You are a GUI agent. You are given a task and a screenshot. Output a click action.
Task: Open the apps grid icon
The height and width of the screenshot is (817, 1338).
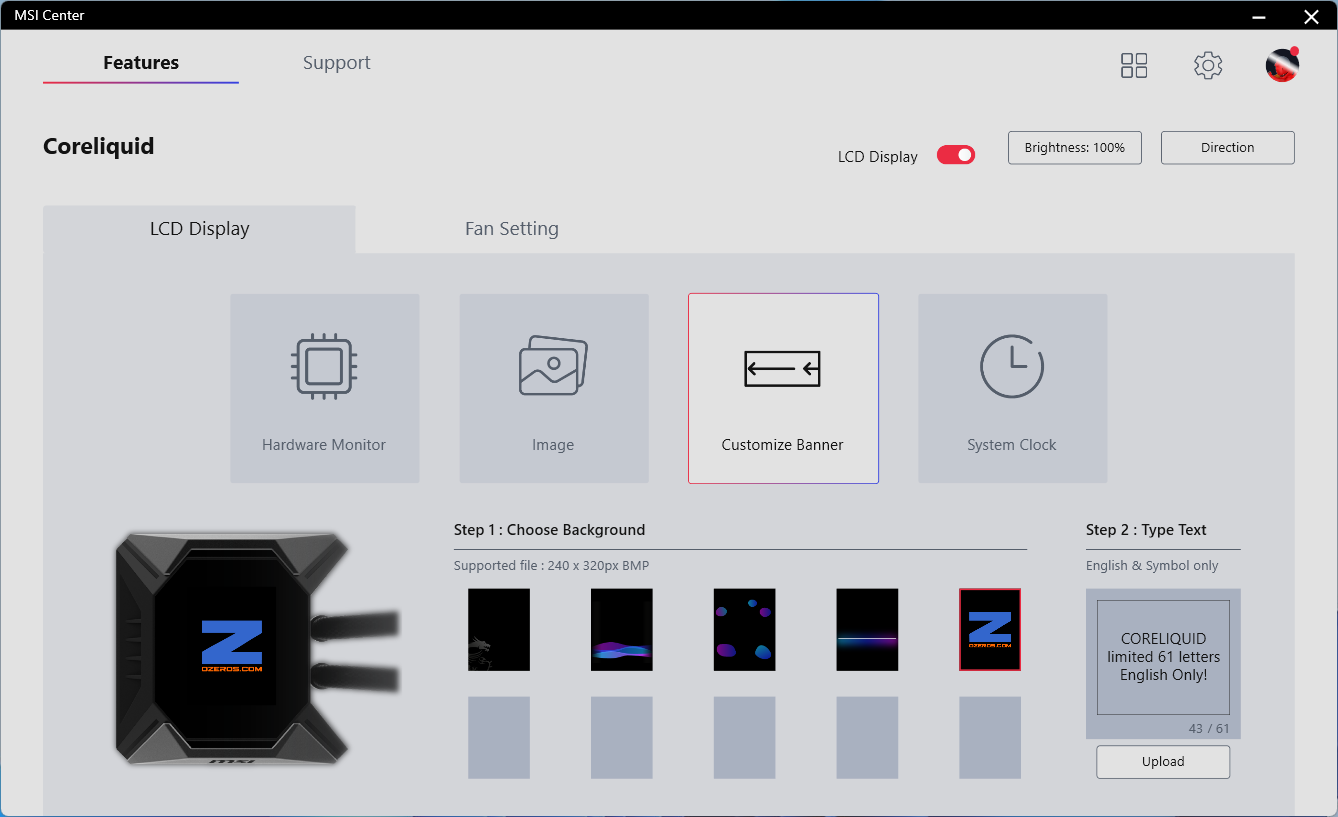point(1134,66)
